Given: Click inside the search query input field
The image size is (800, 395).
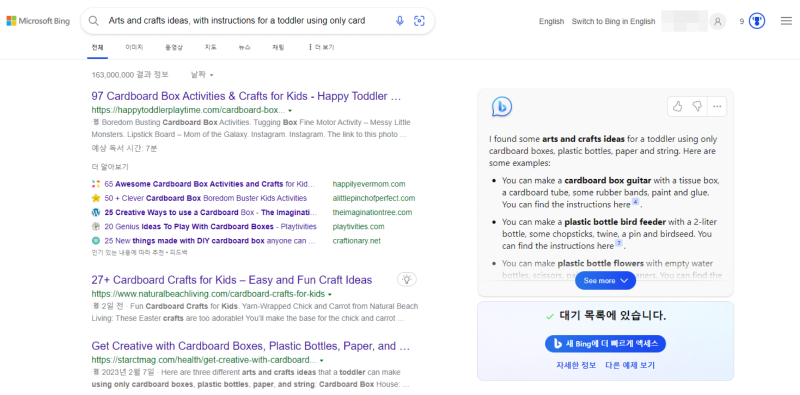Looking at the screenshot, I should (247, 21).
